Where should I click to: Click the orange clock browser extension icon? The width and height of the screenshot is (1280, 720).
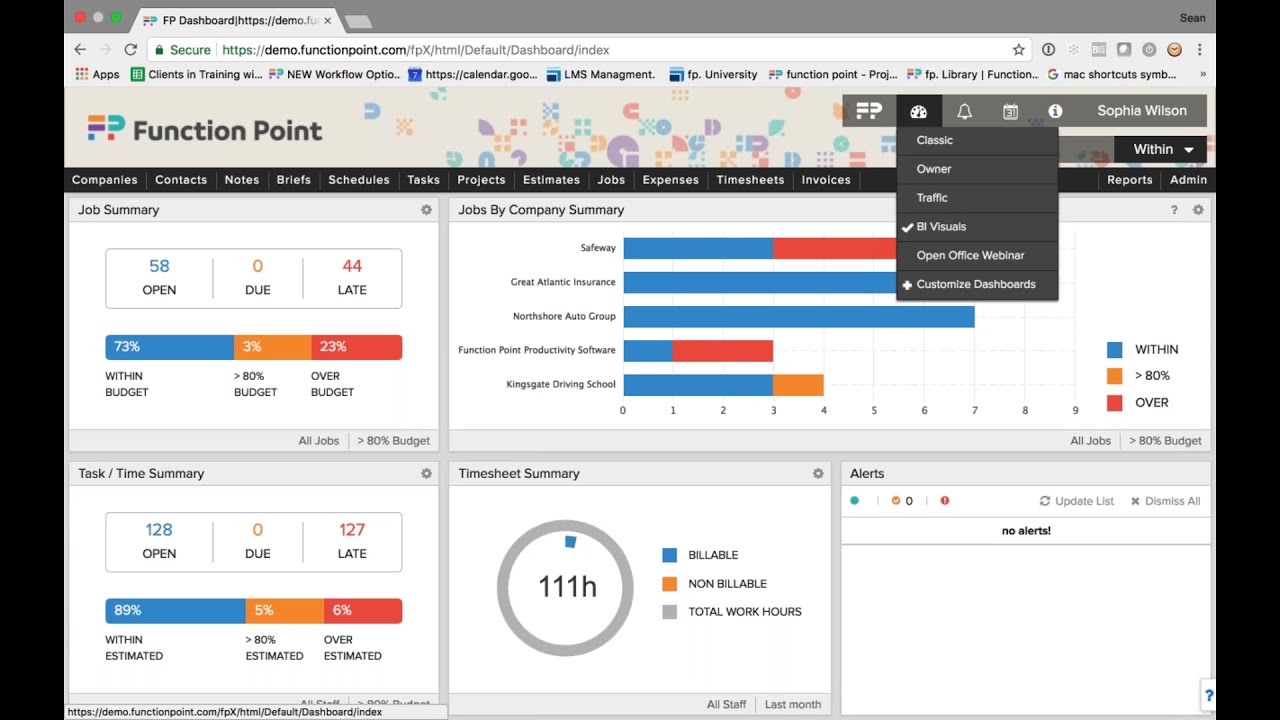coord(1175,50)
